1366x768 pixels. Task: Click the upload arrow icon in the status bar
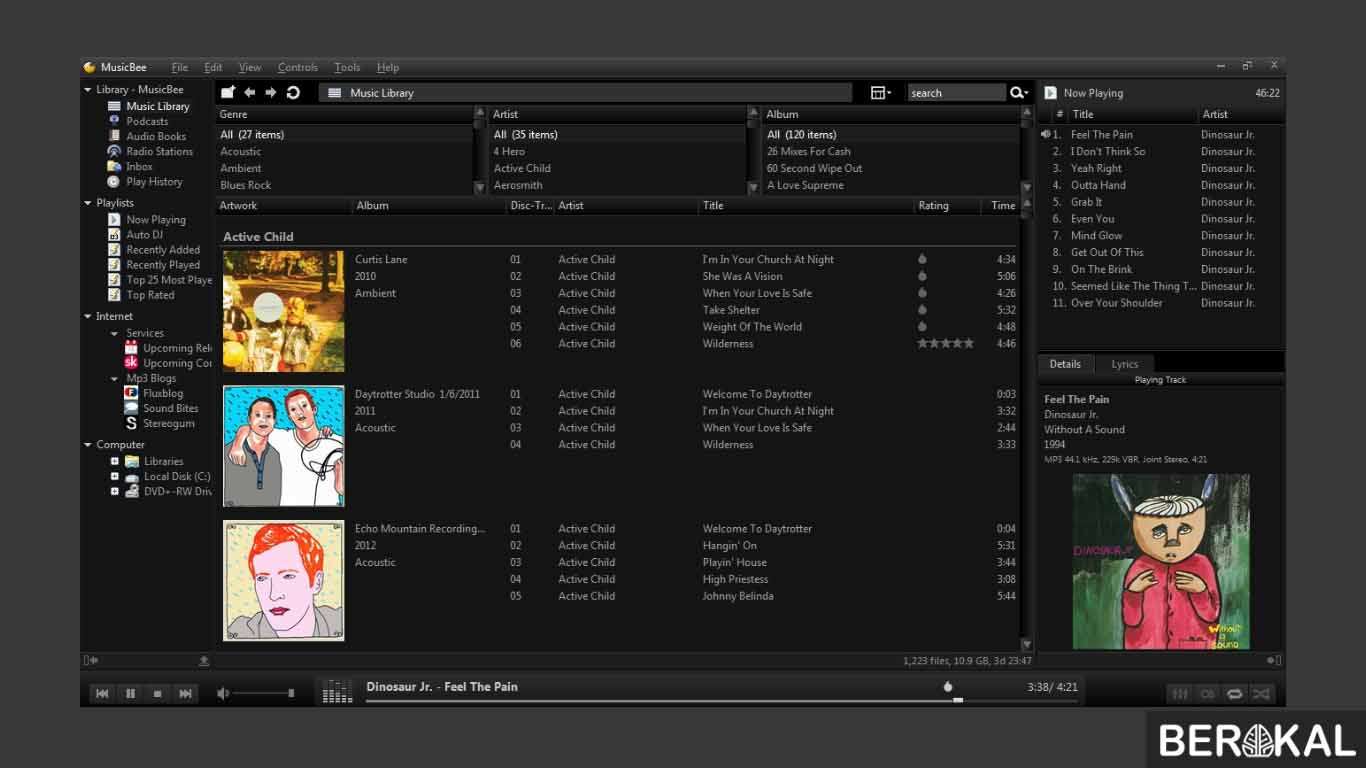coord(204,660)
